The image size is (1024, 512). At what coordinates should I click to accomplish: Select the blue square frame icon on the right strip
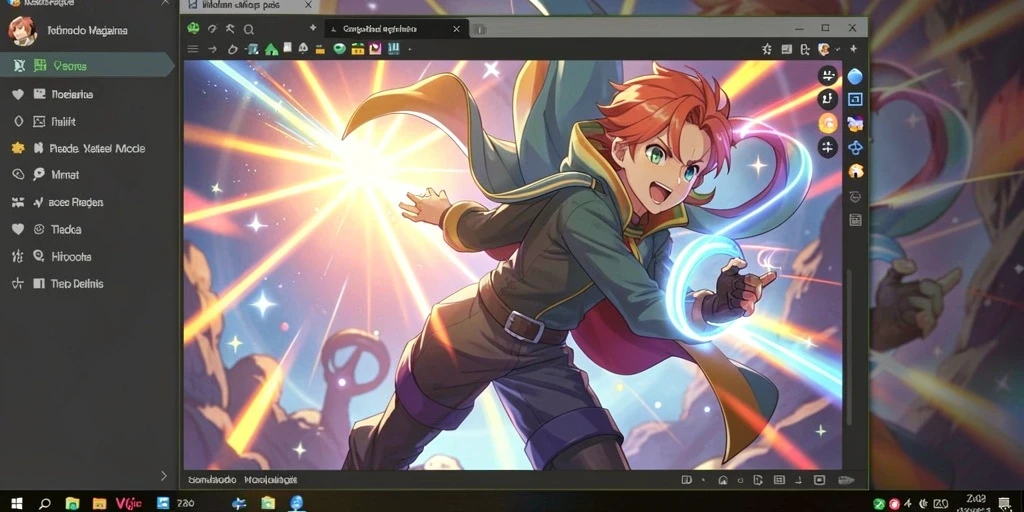855,99
